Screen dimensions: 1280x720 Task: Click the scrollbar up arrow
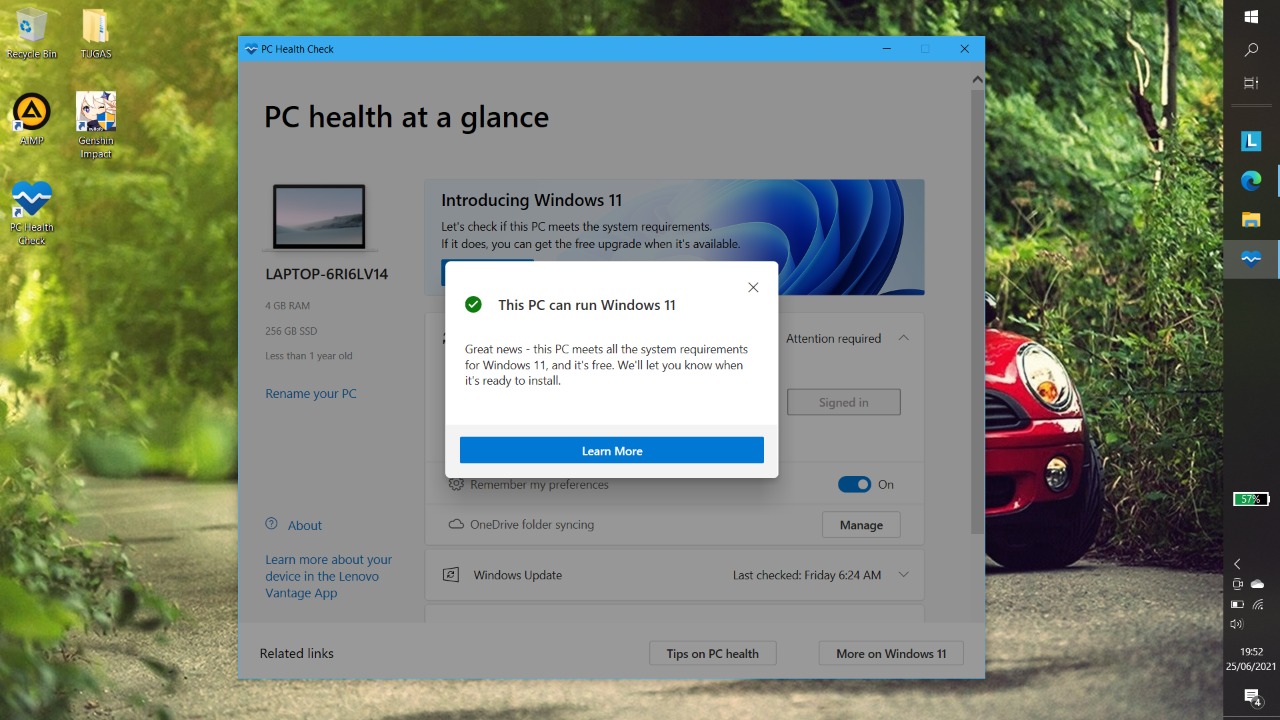(977, 79)
